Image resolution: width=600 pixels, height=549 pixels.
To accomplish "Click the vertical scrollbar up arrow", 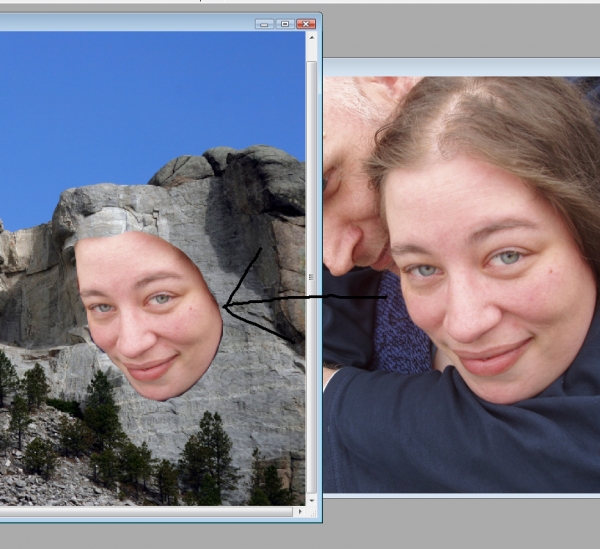I will (x=311, y=37).
